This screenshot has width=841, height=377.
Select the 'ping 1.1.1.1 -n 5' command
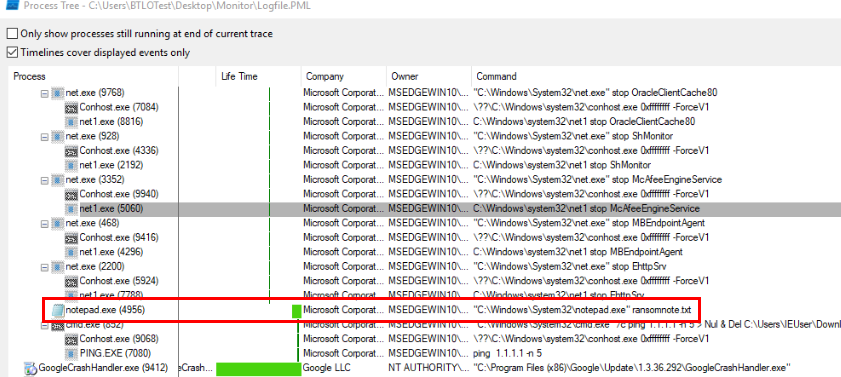point(508,353)
